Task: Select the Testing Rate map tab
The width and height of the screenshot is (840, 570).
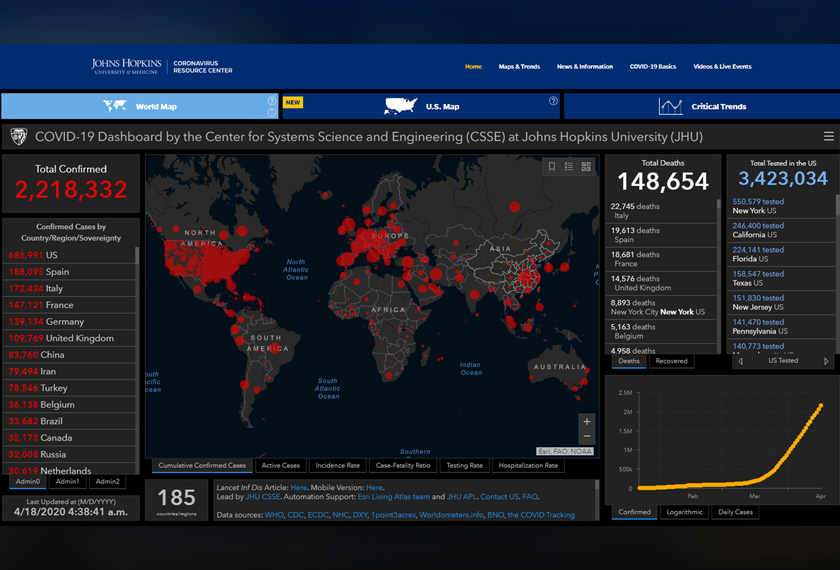Action: [x=464, y=466]
